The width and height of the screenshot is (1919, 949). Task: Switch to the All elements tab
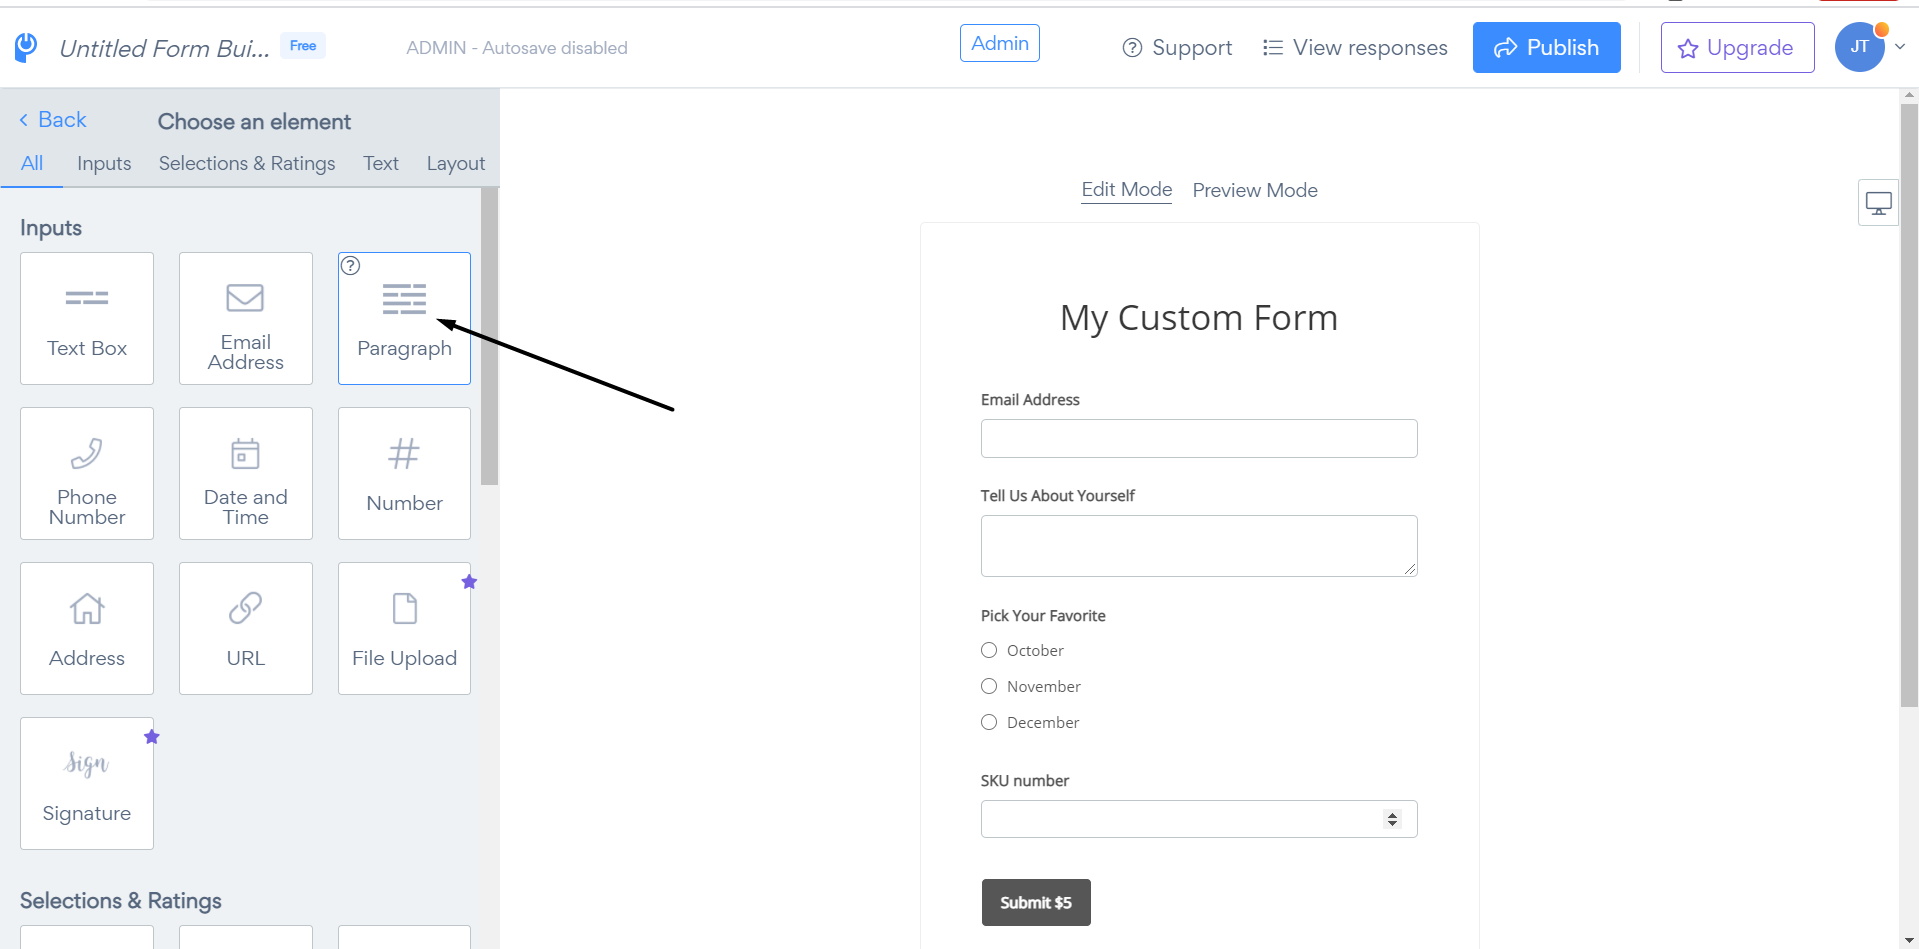tap(32, 163)
